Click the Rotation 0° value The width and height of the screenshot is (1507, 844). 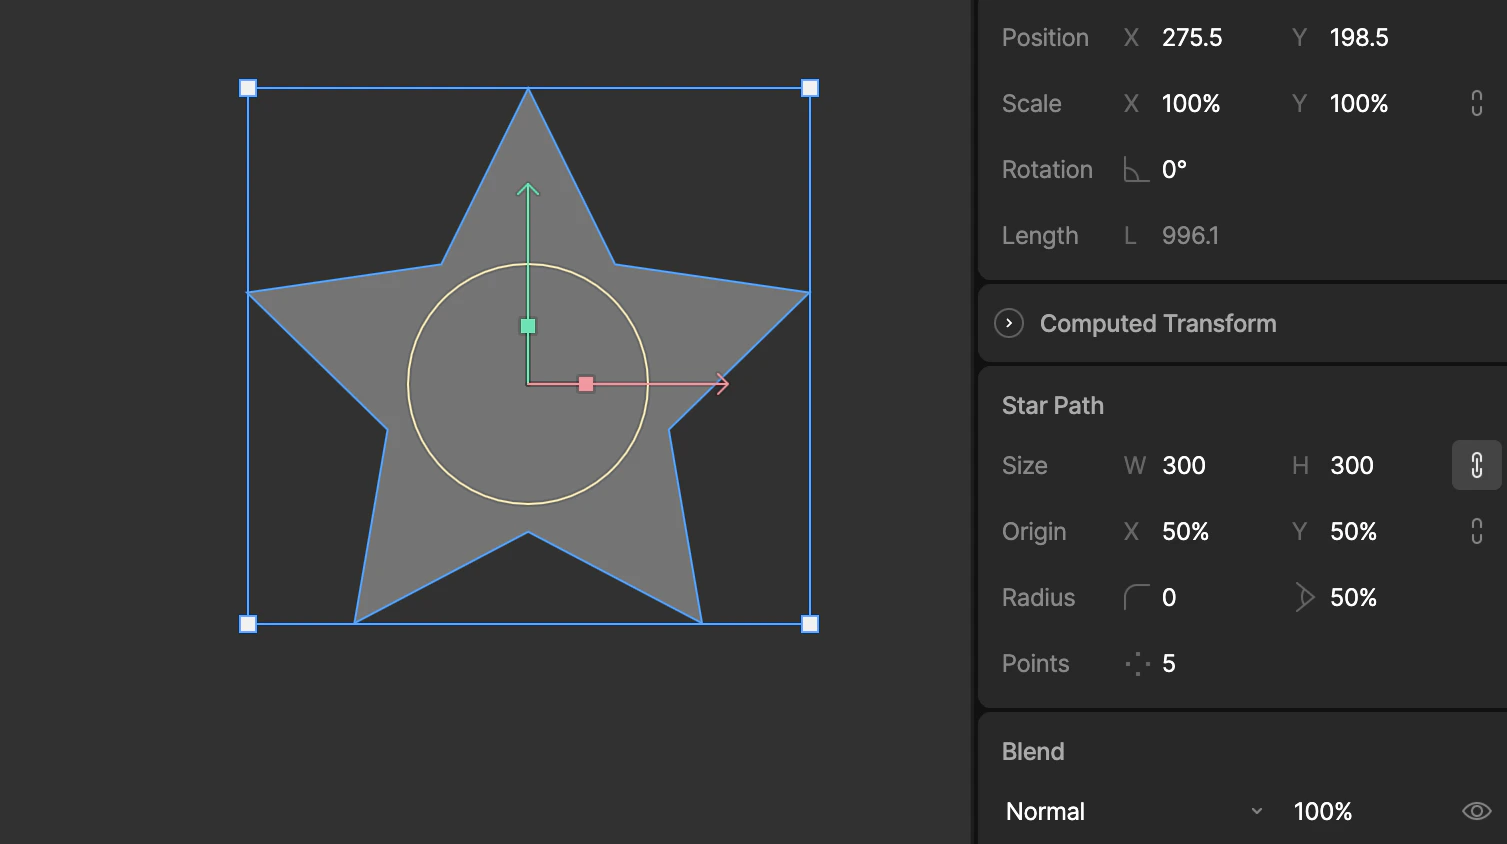[1172, 169]
